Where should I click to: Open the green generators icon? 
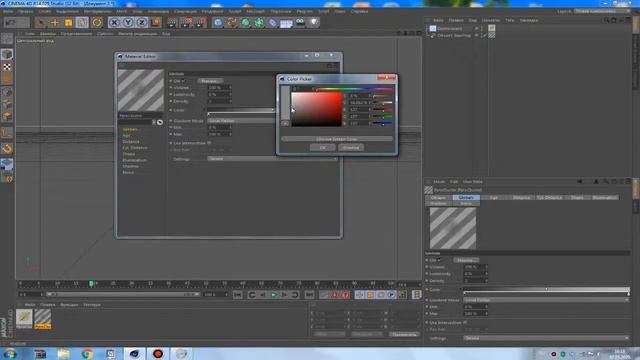coord(245,22)
